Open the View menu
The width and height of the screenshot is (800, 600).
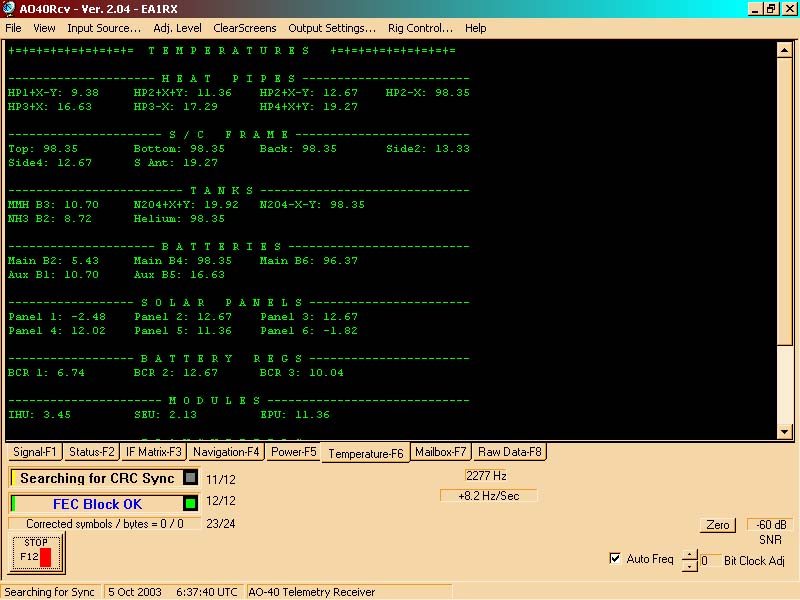tap(44, 28)
